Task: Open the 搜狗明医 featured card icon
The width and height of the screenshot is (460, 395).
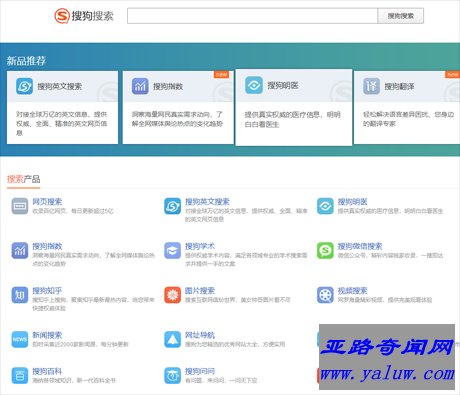Action: pyautogui.click(x=254, y=85)
